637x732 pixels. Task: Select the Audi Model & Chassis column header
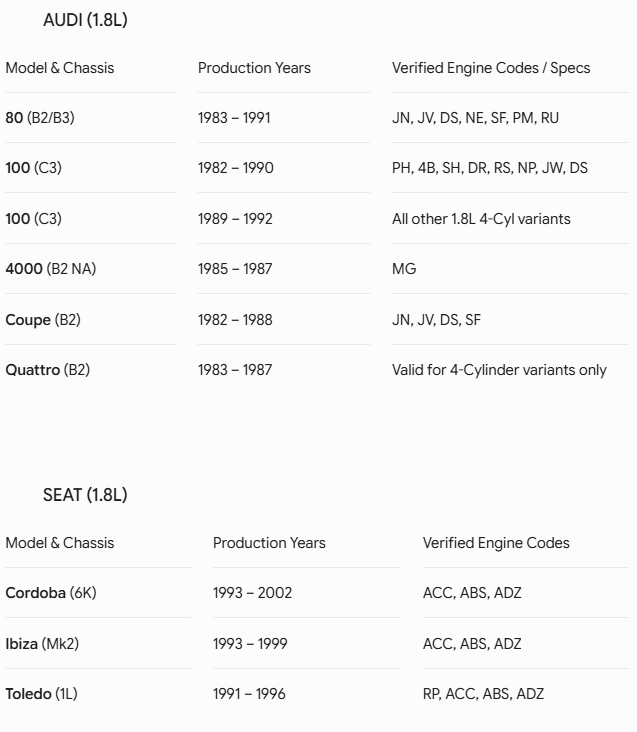60,68
